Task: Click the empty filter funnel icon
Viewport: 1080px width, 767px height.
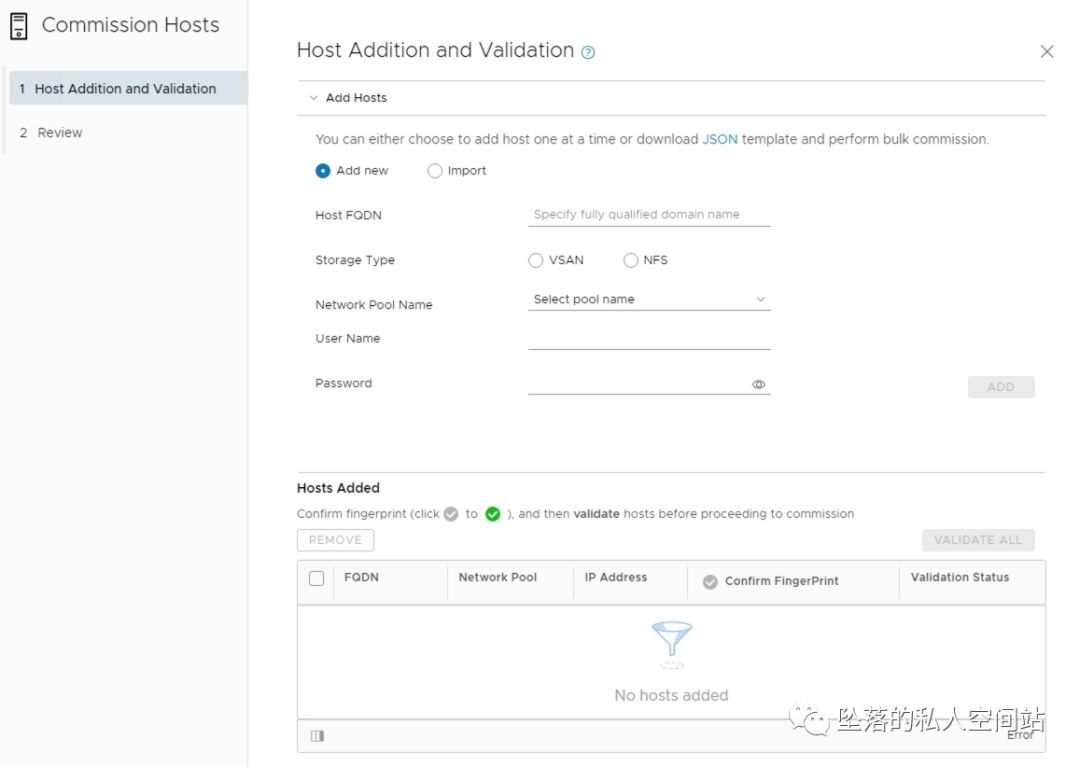Action: point(671,640)
